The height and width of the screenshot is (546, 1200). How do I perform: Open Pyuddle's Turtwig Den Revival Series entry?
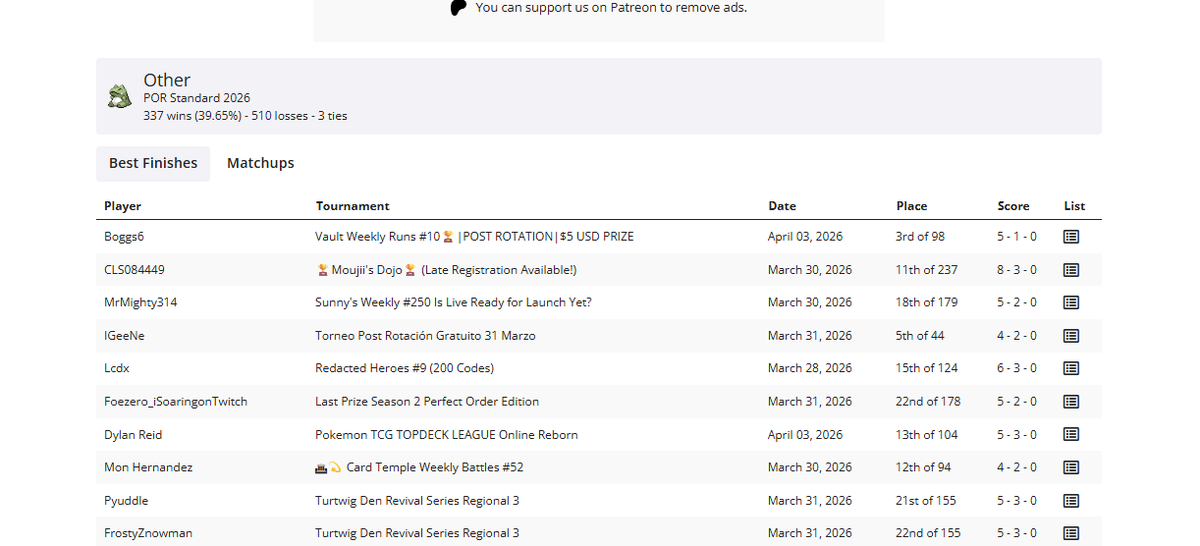pyautogui.click(x=417, y=501)
